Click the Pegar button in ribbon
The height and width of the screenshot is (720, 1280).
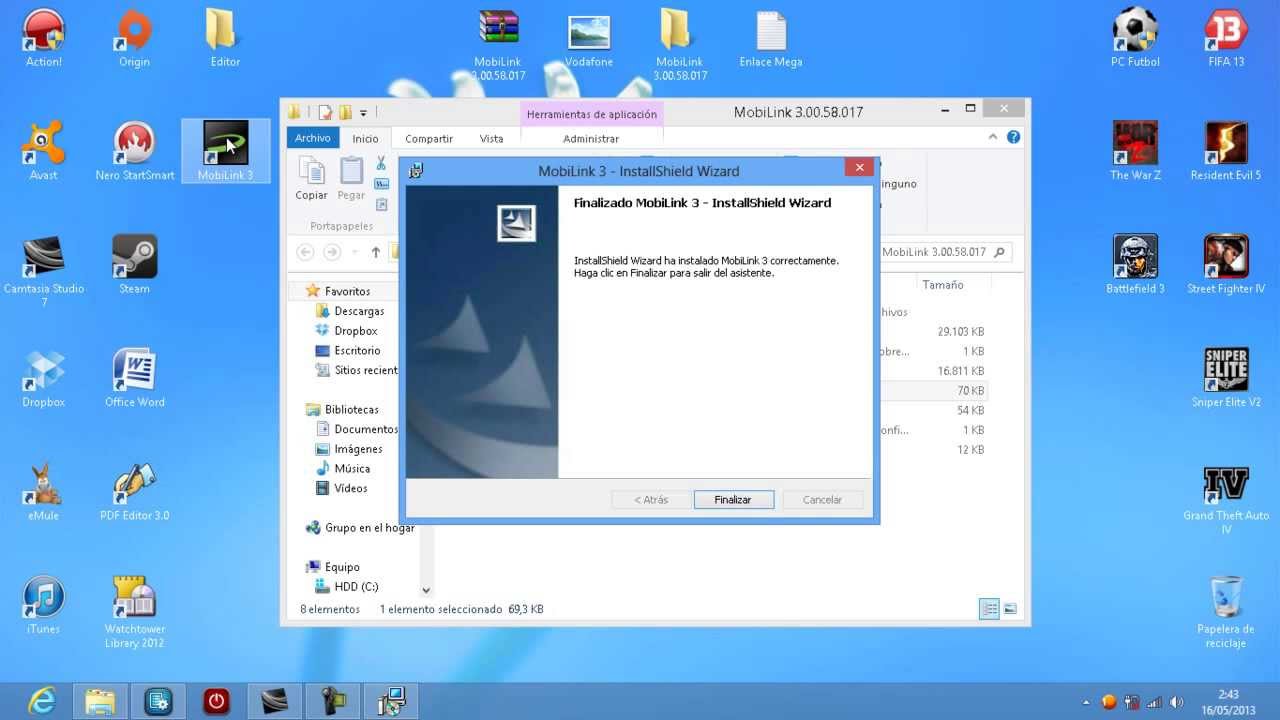click(351, 179)
